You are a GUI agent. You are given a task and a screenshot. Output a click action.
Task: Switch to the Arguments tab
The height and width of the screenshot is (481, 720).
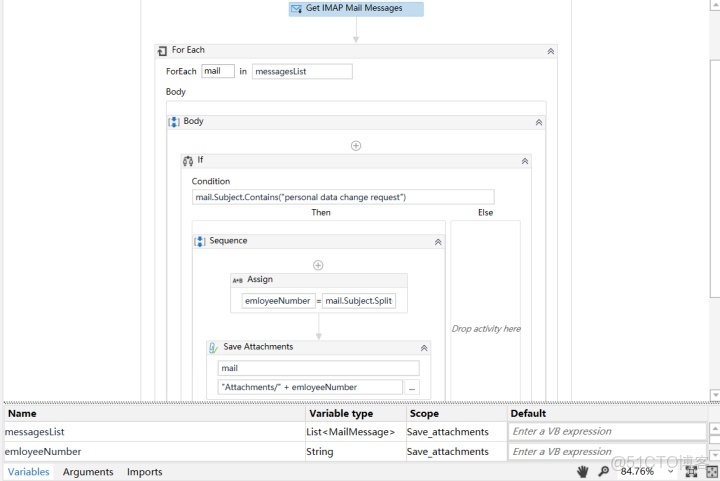[x=88, y=472]
